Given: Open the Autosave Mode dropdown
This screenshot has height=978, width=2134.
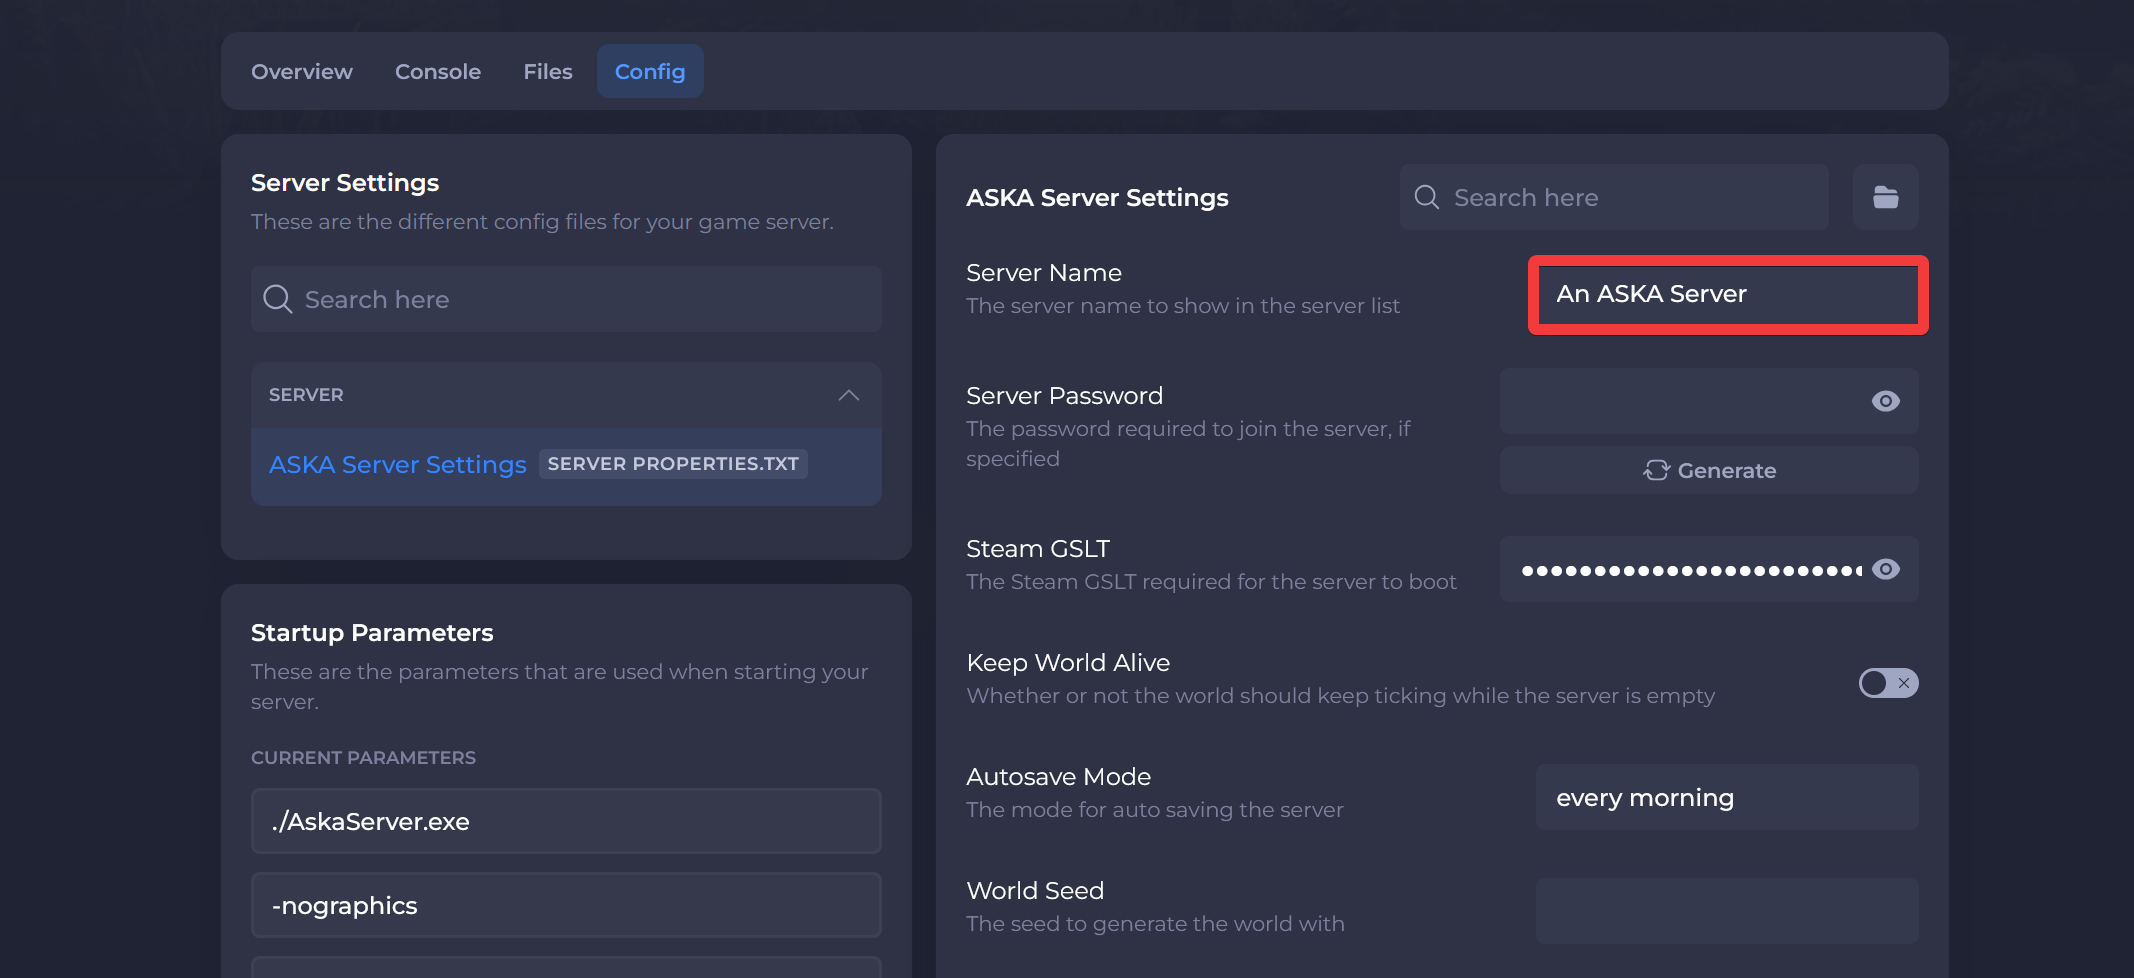Looking at the screenshot, I should (1727, 797).
